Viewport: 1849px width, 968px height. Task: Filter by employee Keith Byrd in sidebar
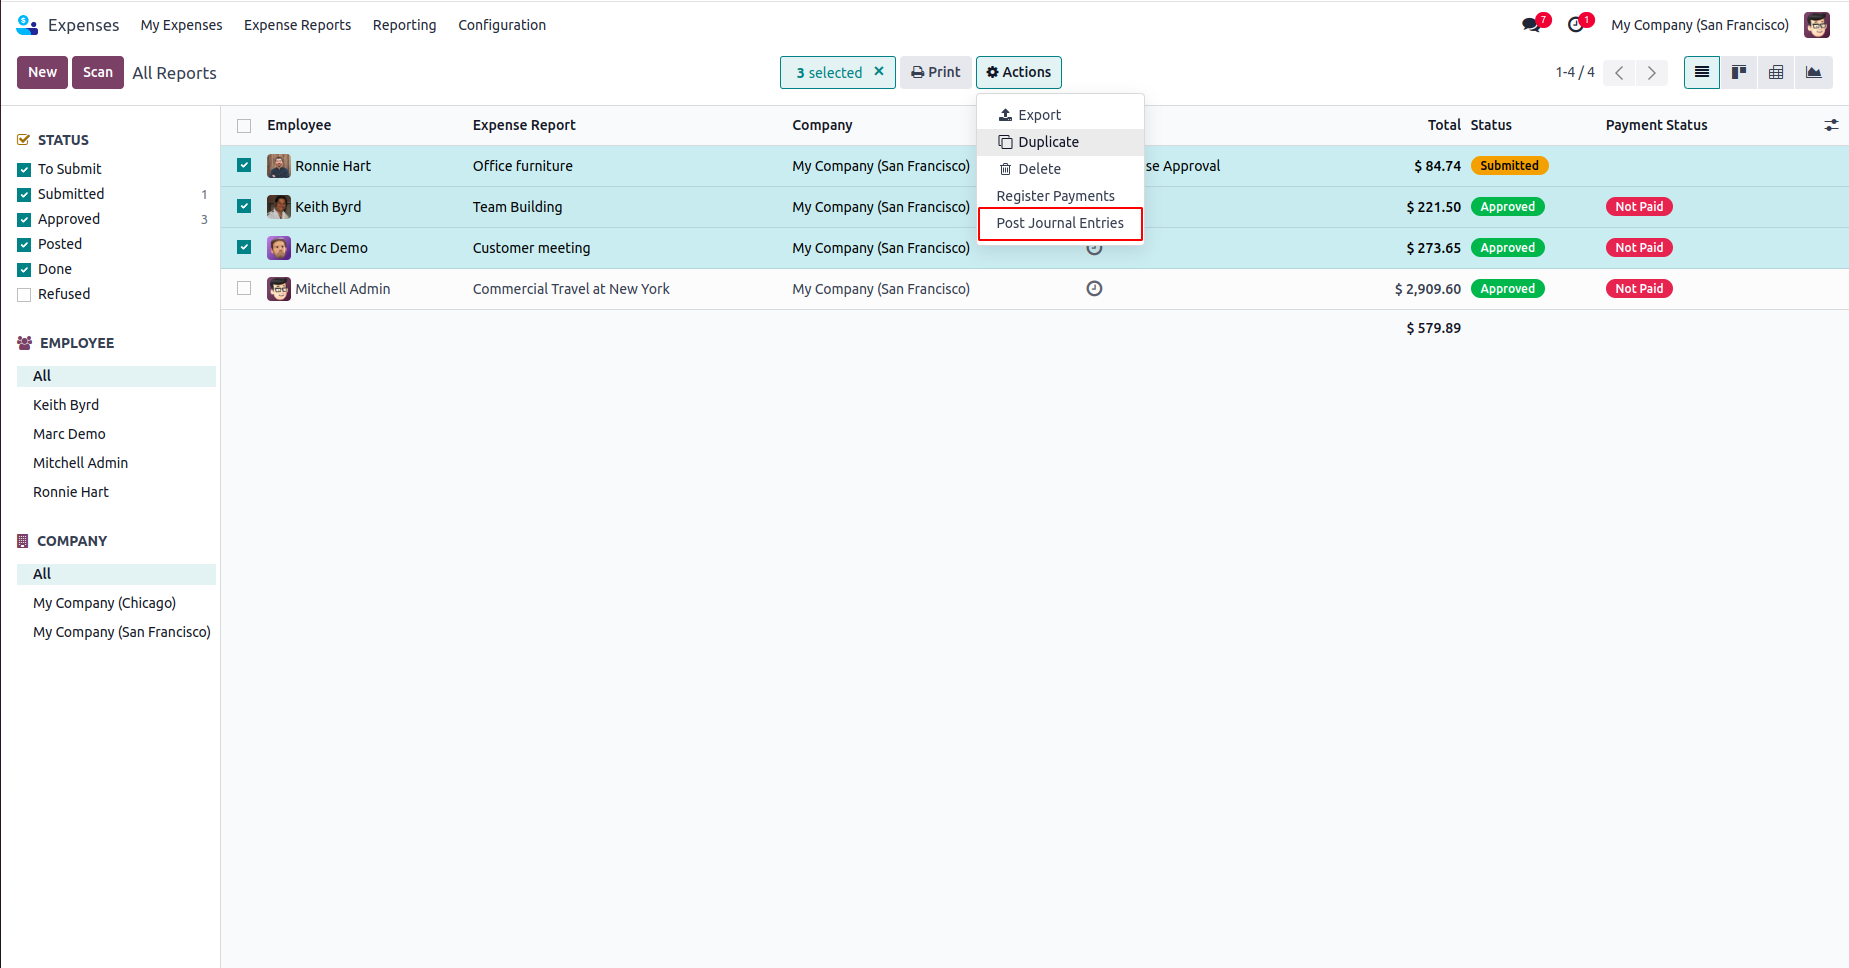tap(66, 405)
